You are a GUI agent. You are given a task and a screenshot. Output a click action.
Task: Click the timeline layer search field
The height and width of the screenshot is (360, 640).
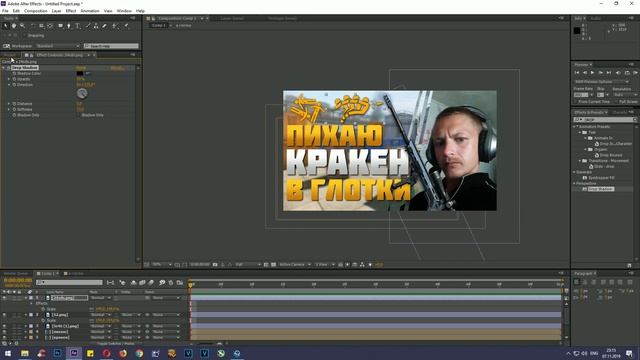point(69,282)
